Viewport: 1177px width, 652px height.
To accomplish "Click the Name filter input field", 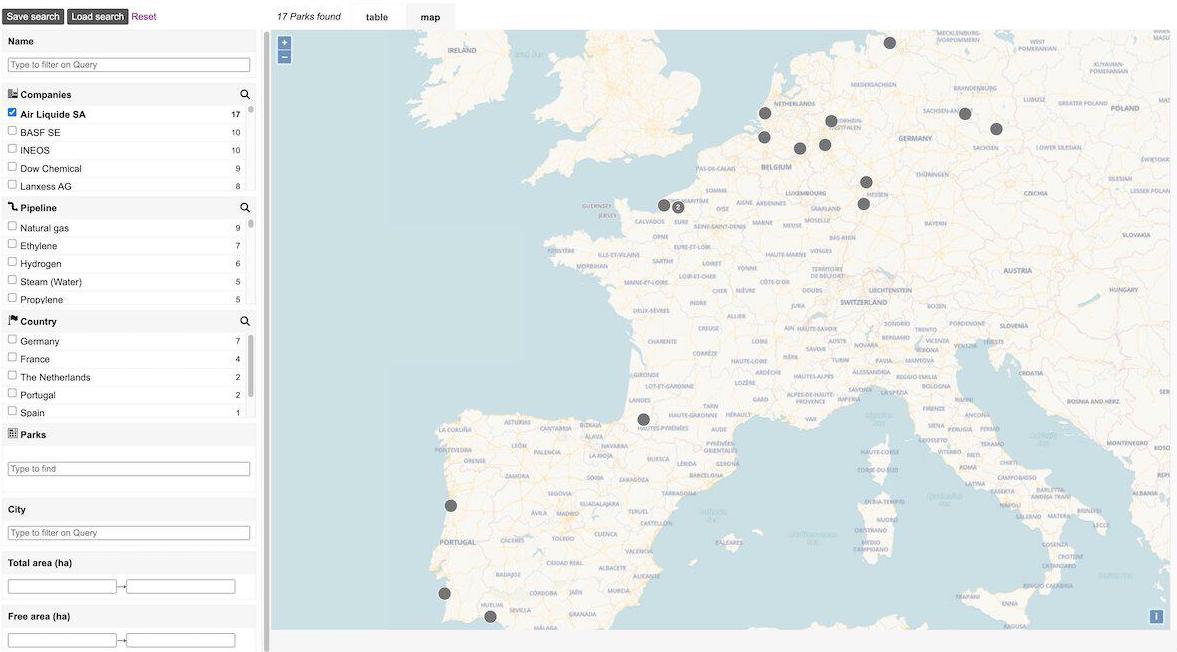I will (128, 62).
